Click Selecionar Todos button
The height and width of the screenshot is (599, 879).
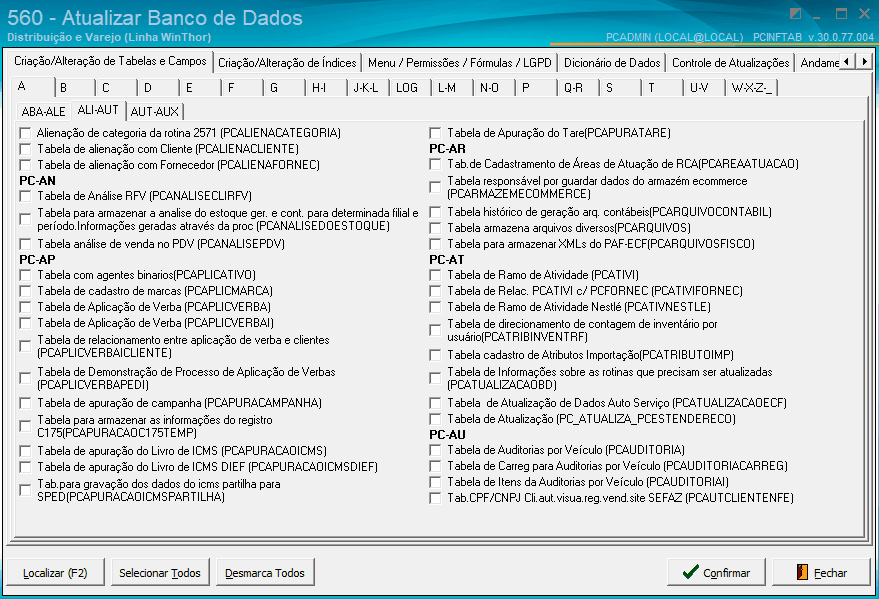pyautogui.click(x=160, y=573)
